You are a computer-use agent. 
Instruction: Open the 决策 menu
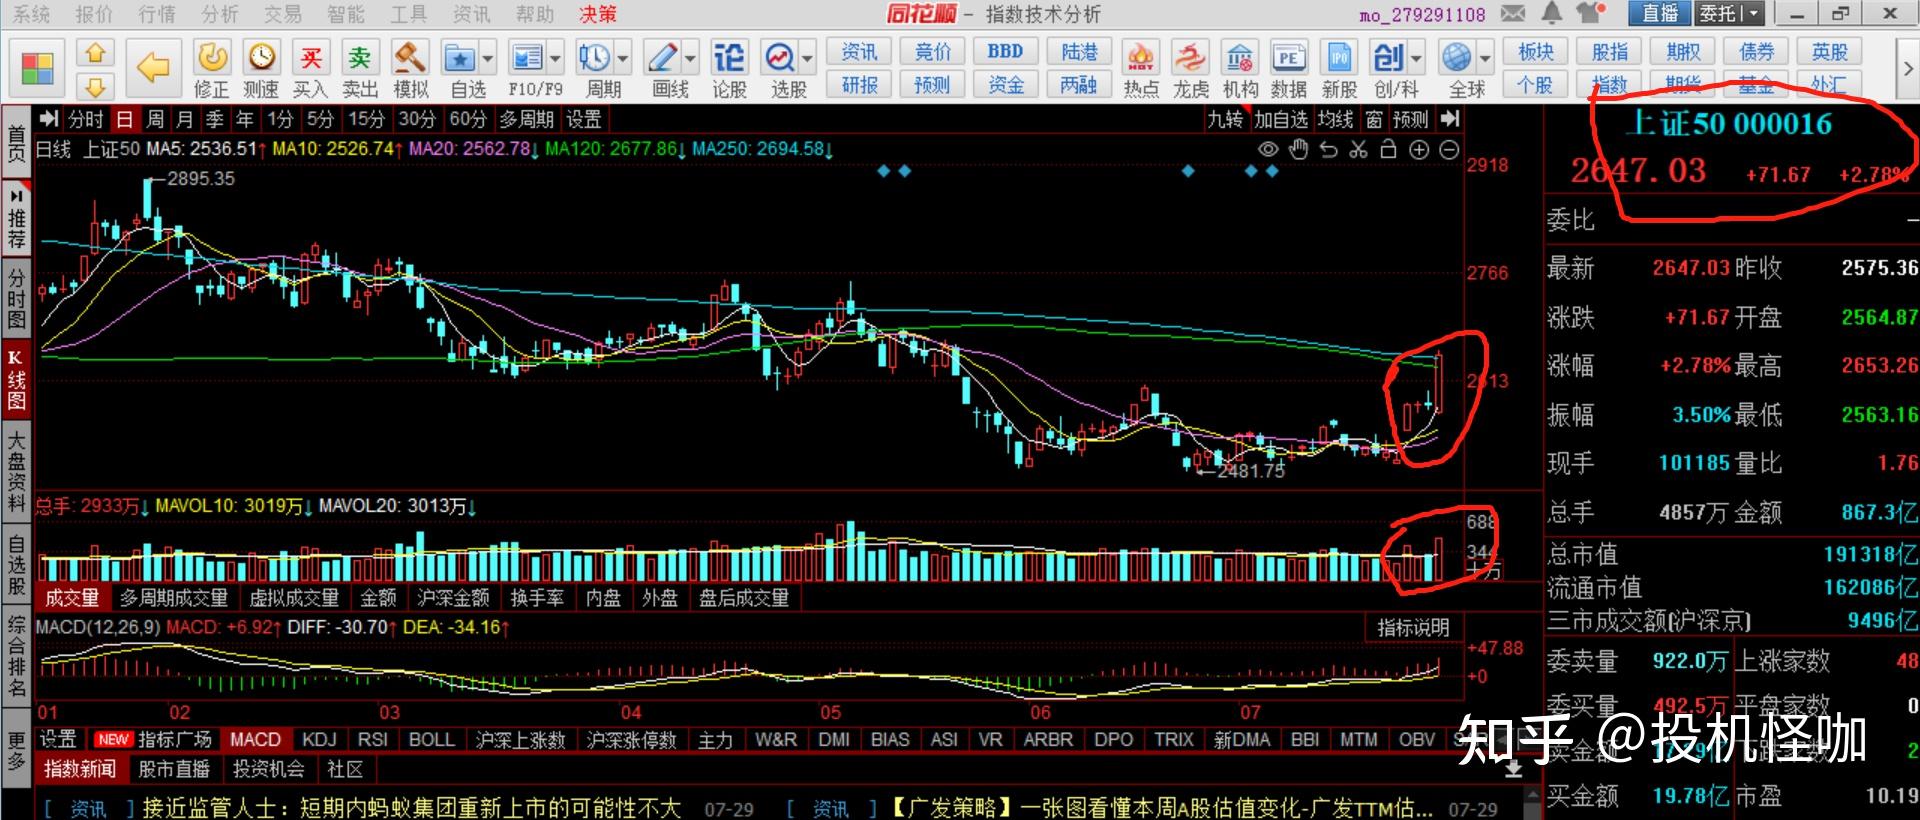click(598, 14)
